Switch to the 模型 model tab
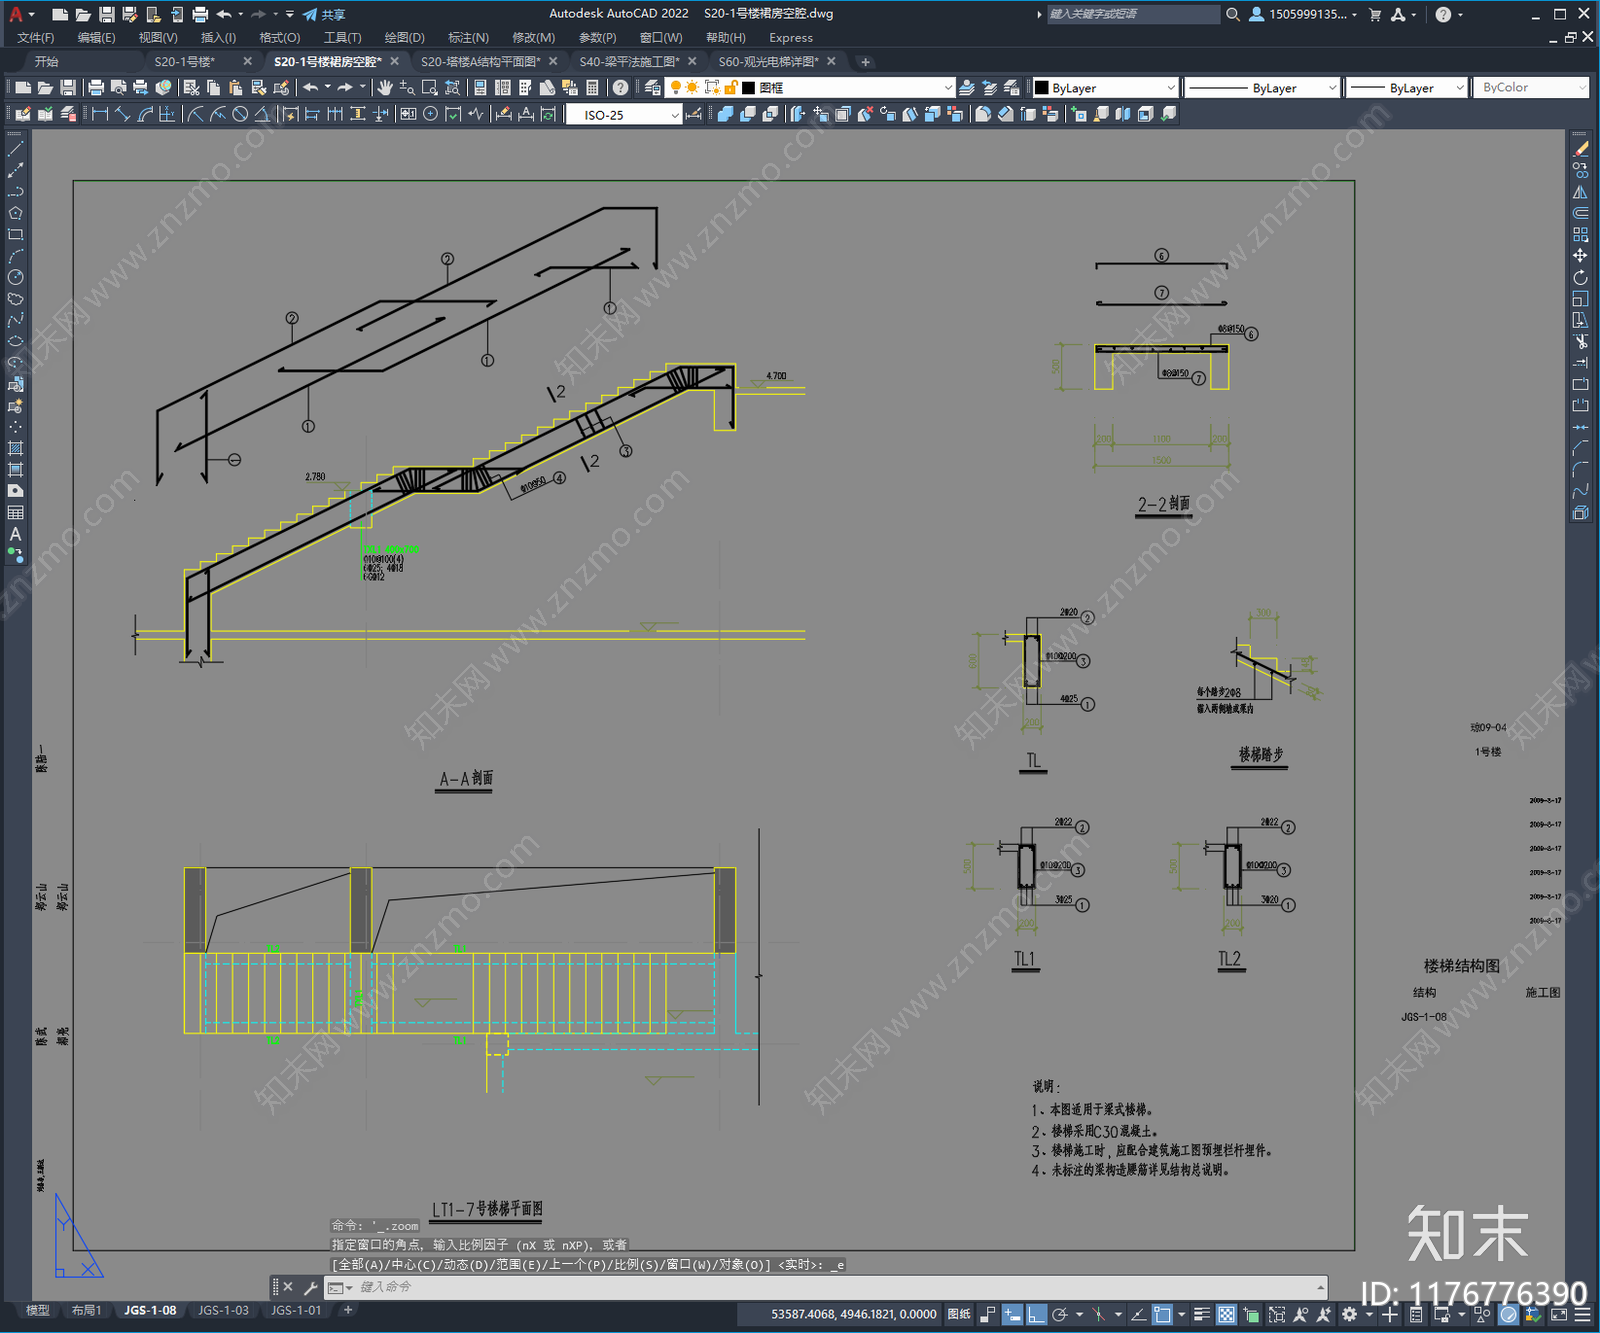Image resolution: width=1600 pixels, height=1333 pixels. [x=38, y=1310]
